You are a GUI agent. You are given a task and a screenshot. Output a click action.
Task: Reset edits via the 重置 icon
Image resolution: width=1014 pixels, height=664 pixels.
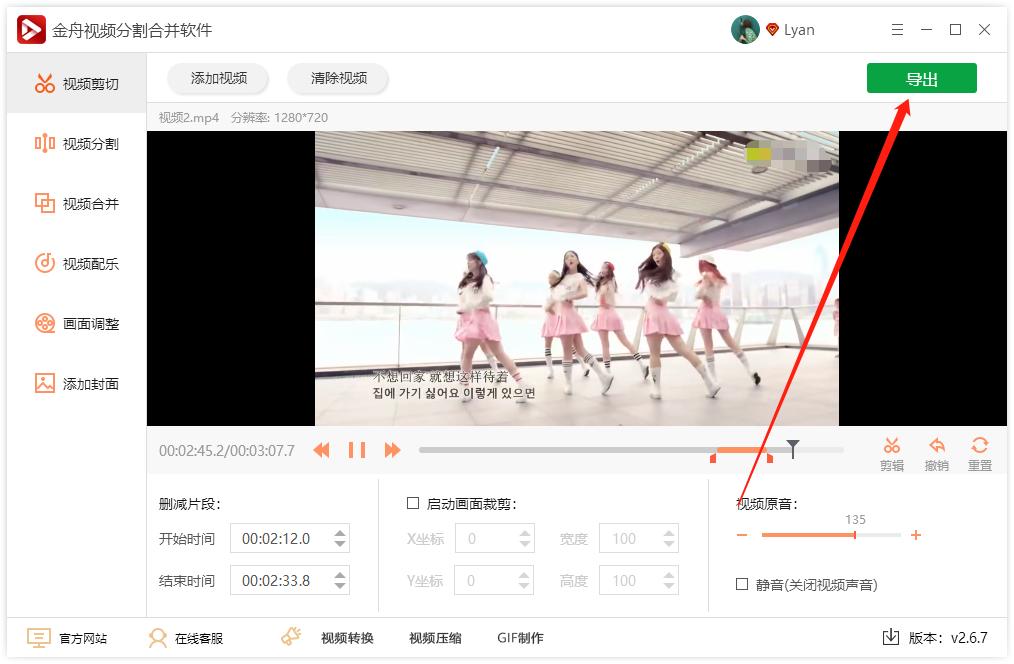tap(979, 450)
